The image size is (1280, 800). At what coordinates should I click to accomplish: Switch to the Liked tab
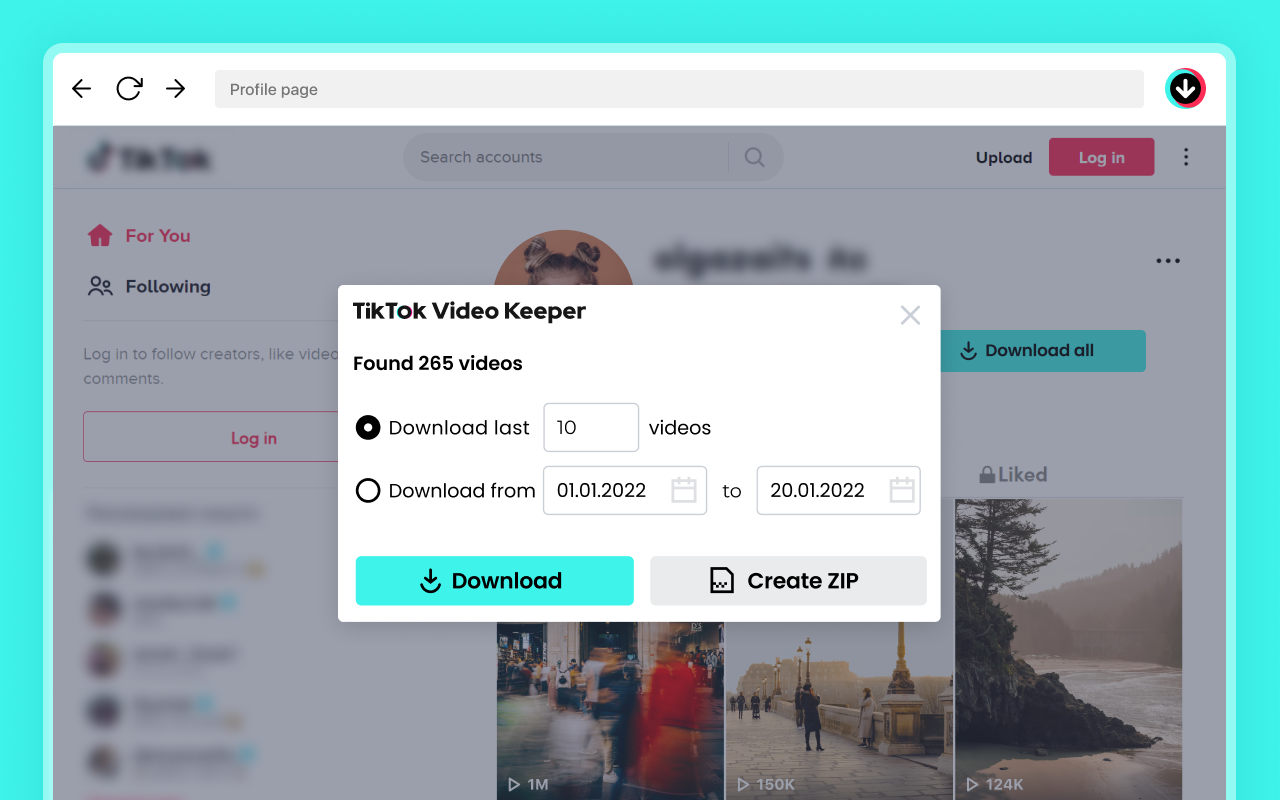coord(1013,475)
